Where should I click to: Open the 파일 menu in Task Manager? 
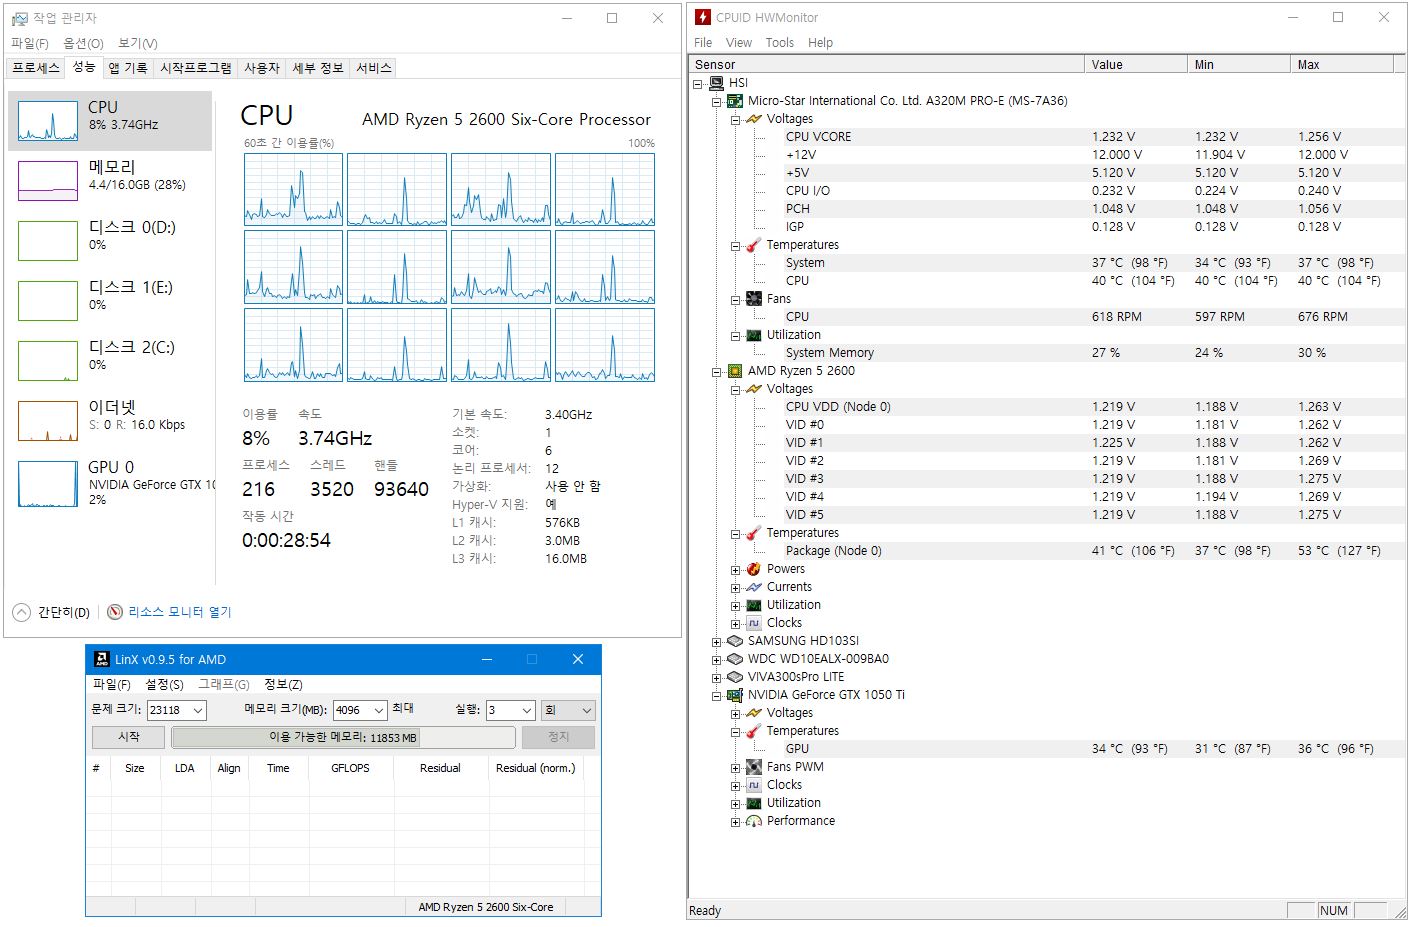coord(30,43)
